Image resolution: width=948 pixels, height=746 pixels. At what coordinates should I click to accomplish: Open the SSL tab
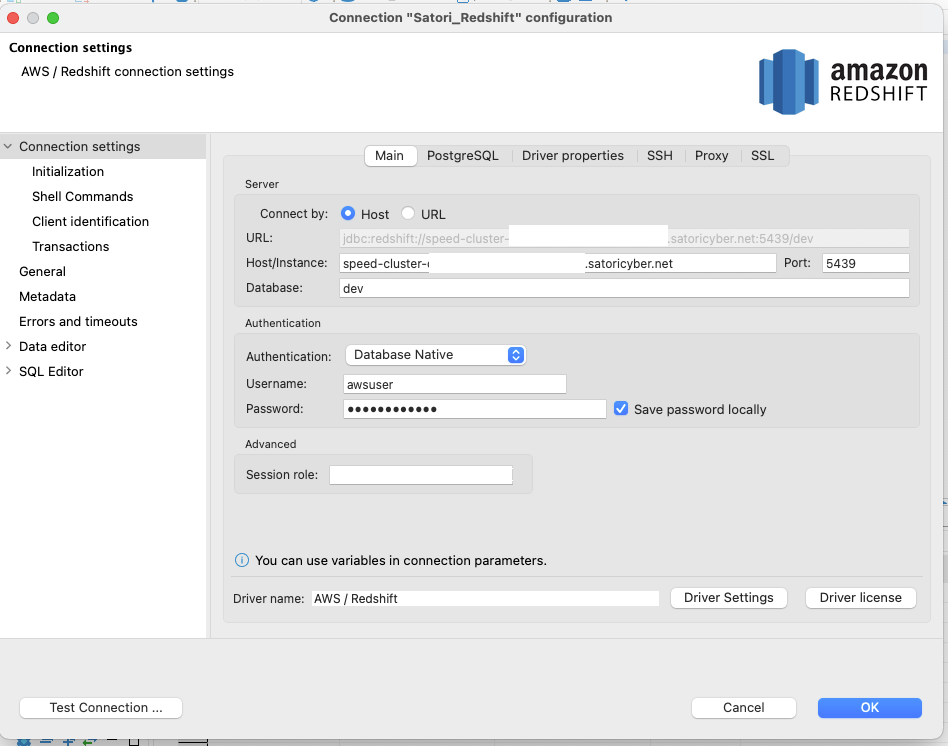762,155
